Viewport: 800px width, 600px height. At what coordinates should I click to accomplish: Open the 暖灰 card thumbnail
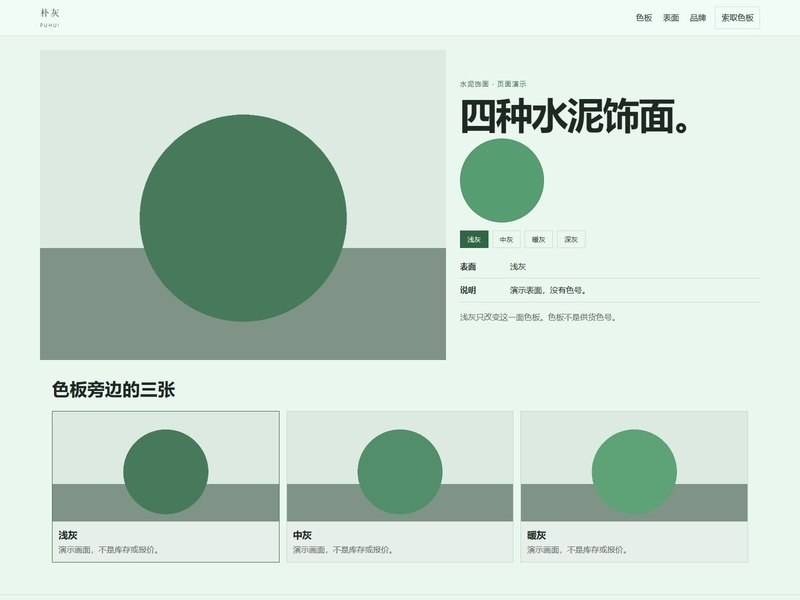[634, 466]
